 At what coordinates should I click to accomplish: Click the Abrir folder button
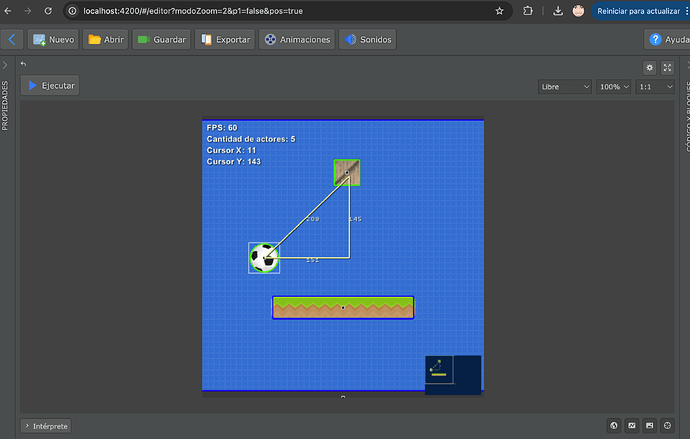pyautogui.click(x=107, y=40)
